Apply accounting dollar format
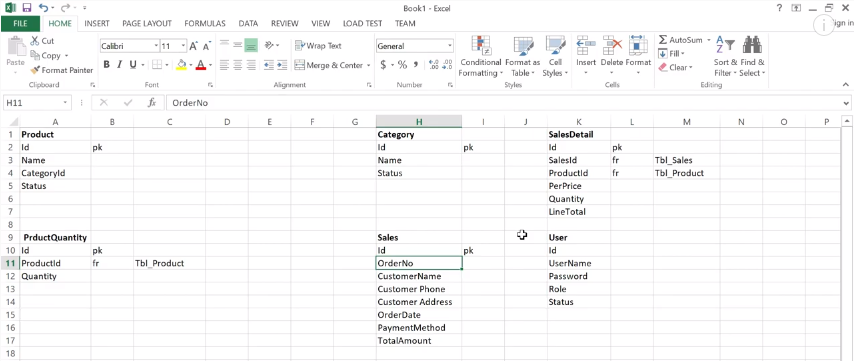The height and width of the screenshot is (361, 854). [383, 65]
